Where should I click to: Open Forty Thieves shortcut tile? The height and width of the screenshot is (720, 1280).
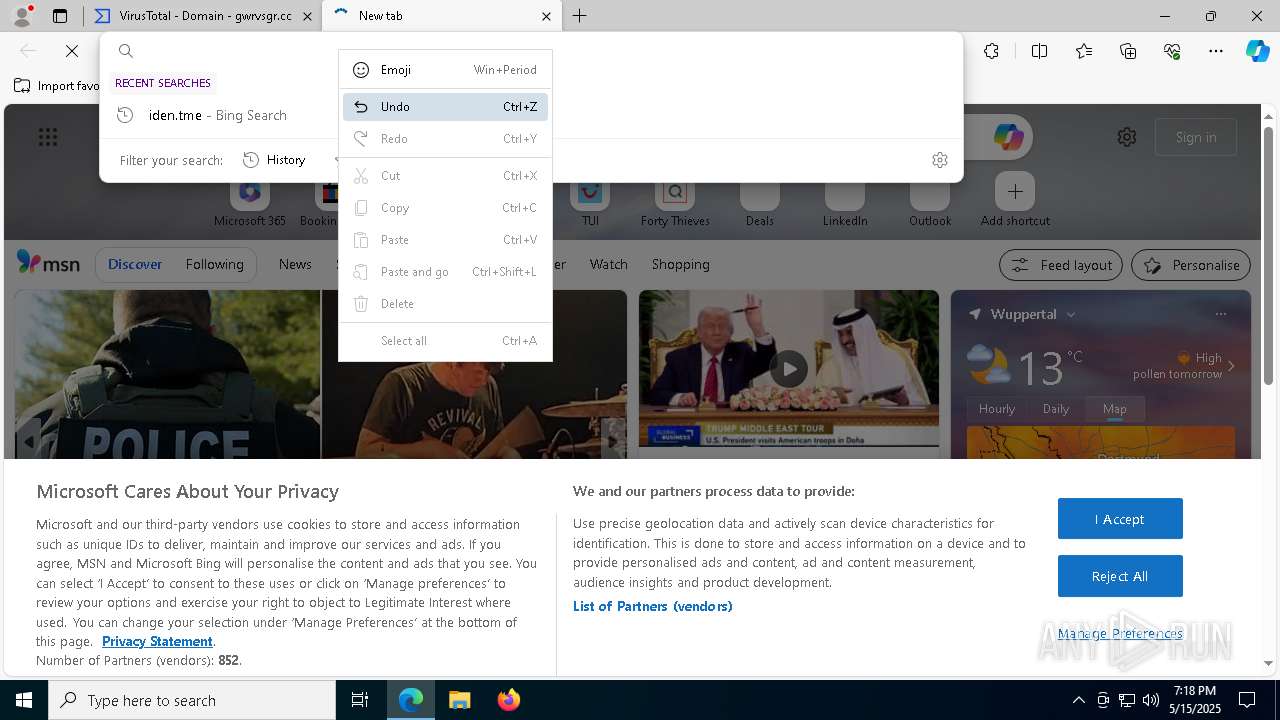(675, 203)
